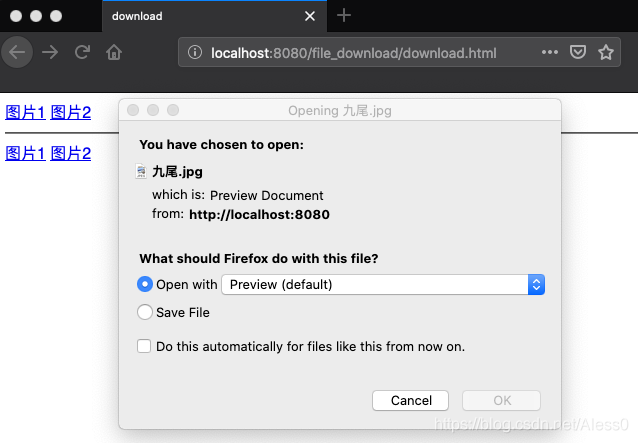Click the 图片2 link below the line
This screenshot has height=443, width=638.
tap(70, 153)
